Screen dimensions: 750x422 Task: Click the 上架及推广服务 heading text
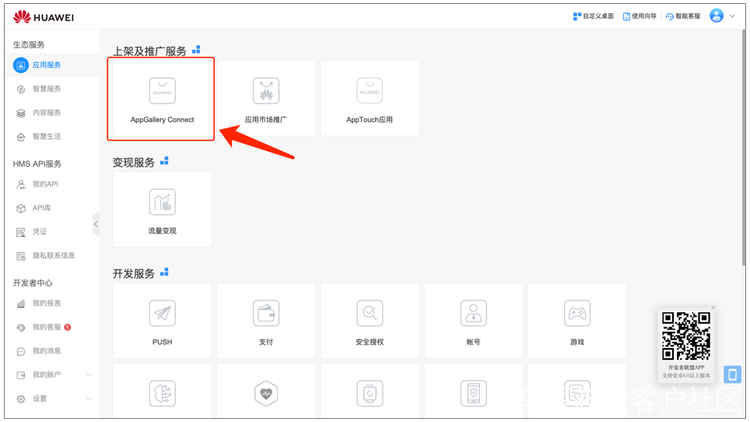150,51
